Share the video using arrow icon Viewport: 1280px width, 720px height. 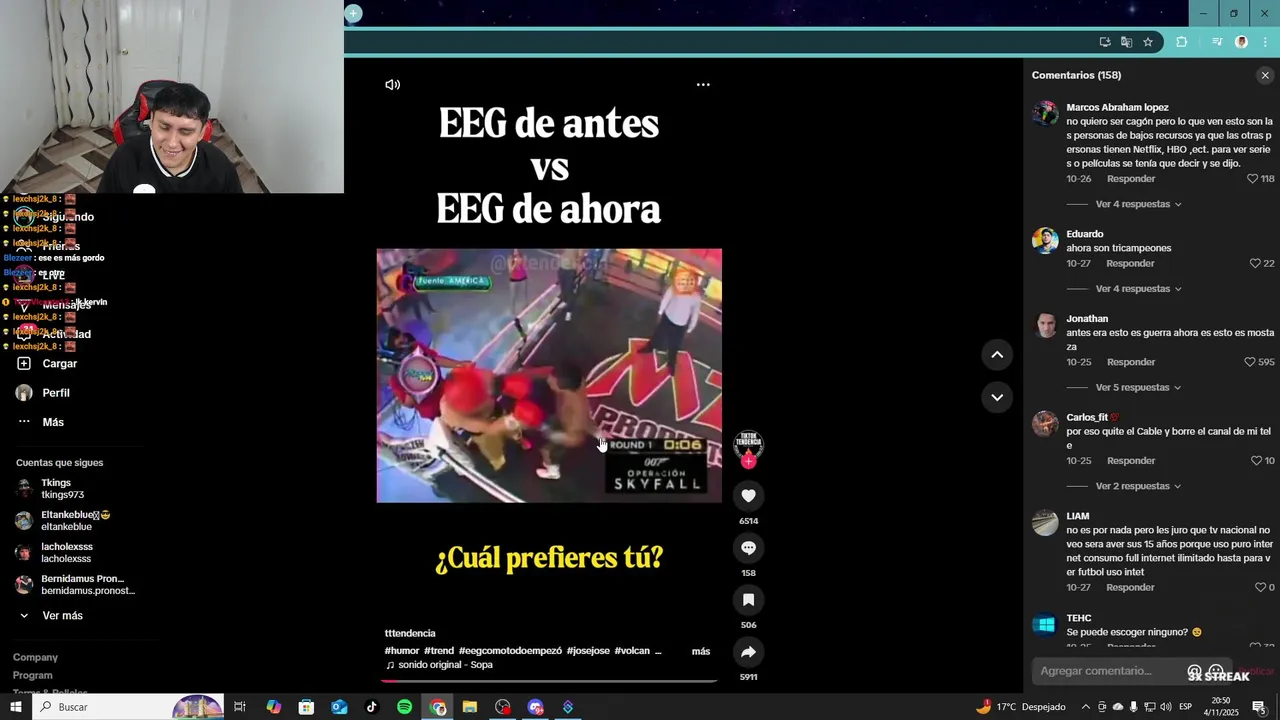[748, 651]
